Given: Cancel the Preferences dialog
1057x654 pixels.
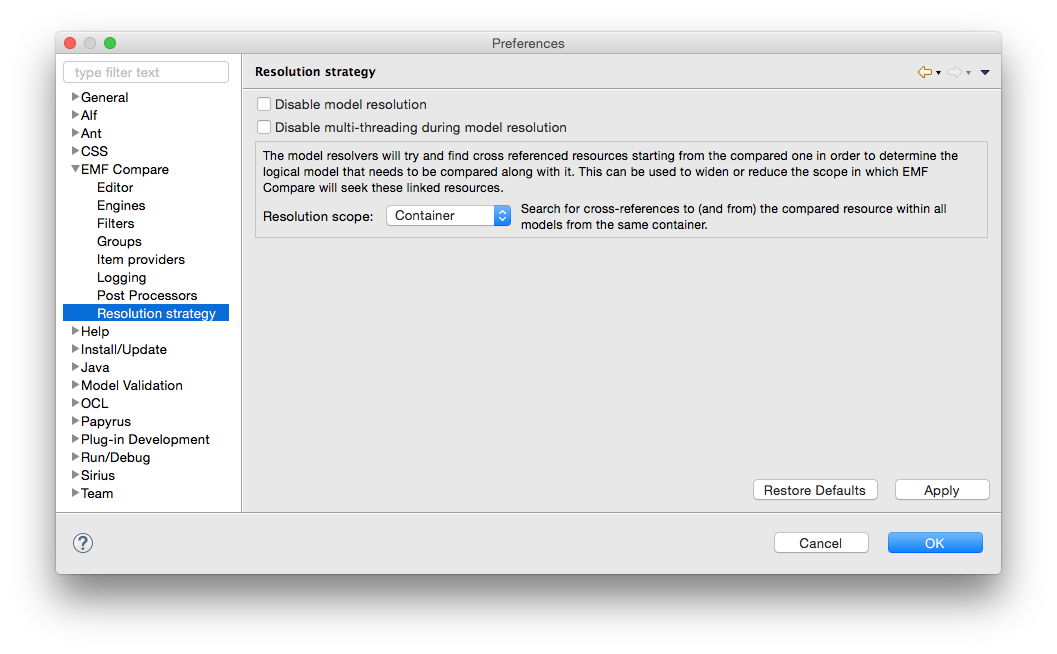Looking at the screenshot, I should click(820, 543).
